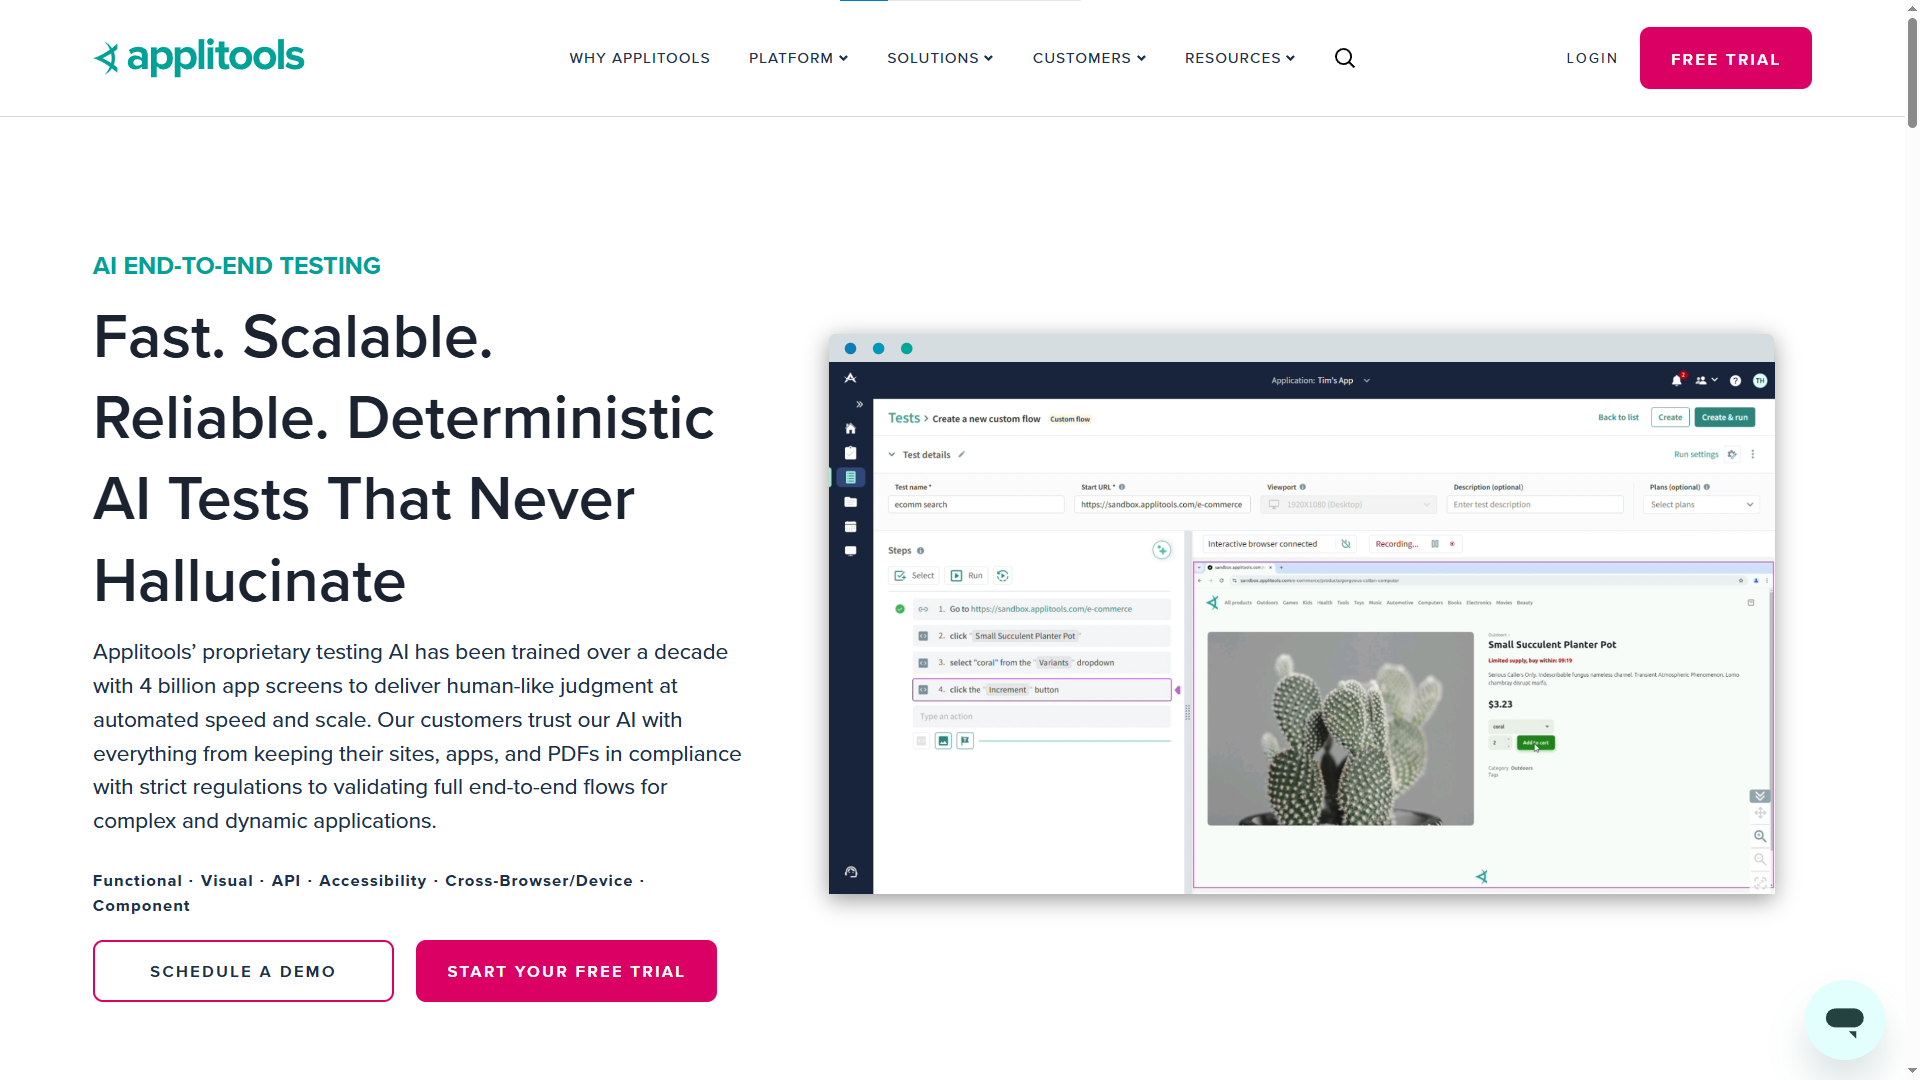This screenshot has width=1920, height=1080.
Task: Click the Free Trial header button
Action: coord(1725,58)
